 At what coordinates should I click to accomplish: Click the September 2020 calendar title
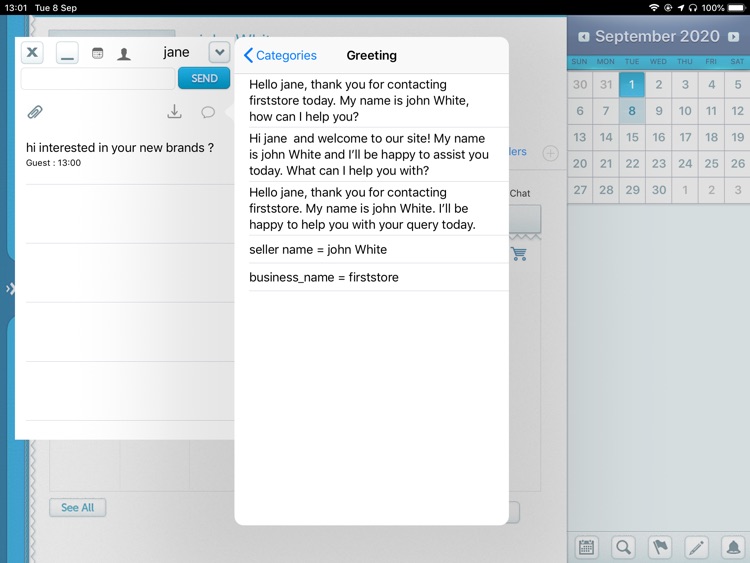point(657,36)
